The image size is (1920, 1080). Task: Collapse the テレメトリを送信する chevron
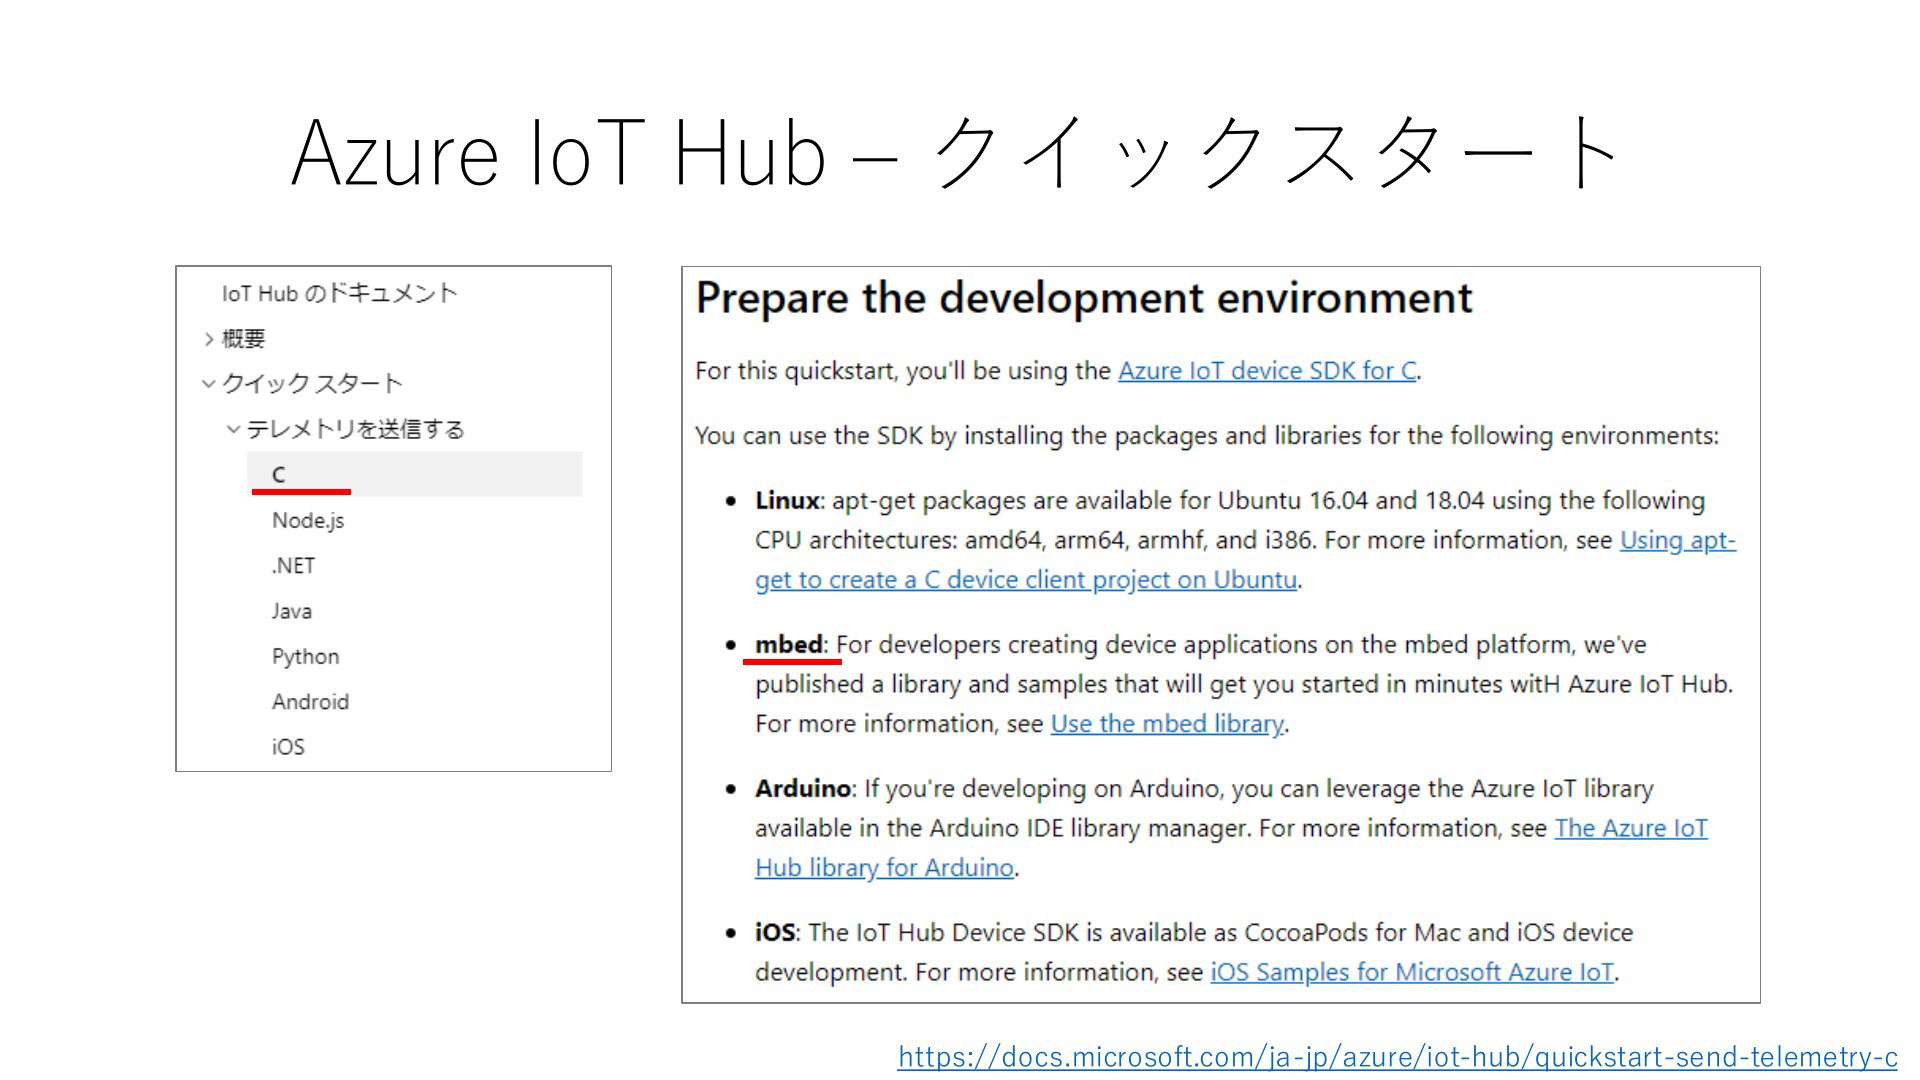click(x=233, y=430)
